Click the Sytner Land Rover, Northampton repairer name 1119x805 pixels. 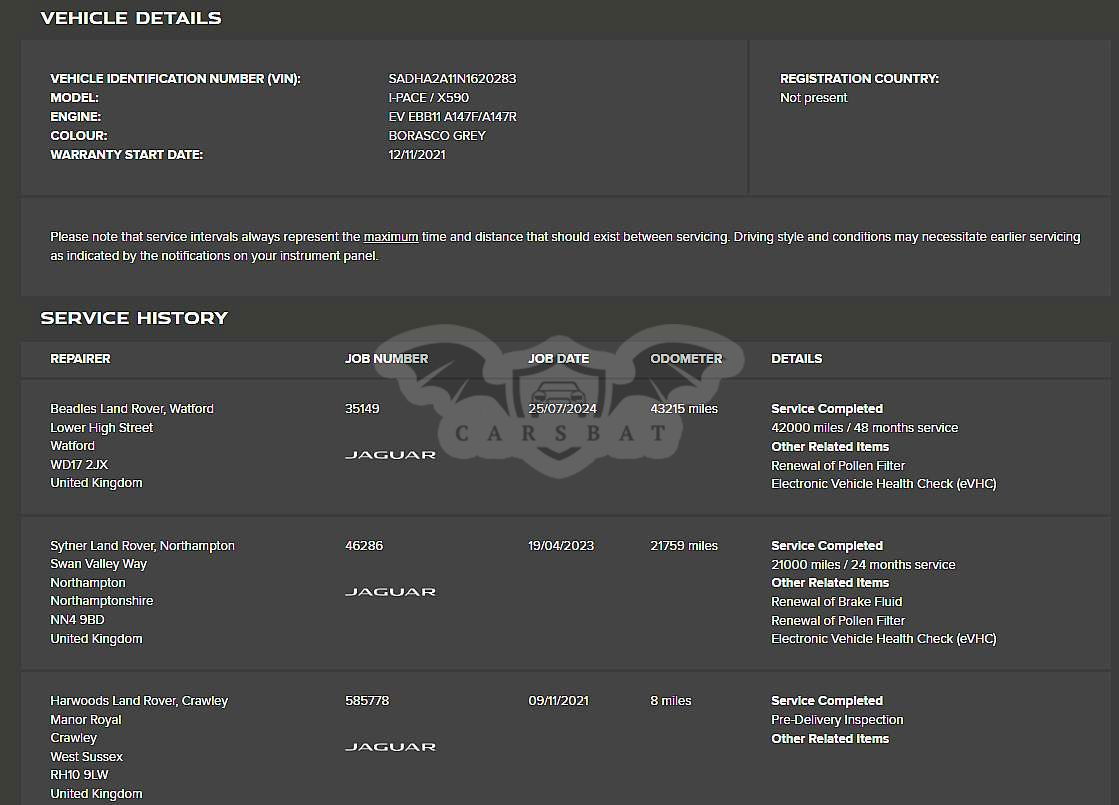pos(142,546)
